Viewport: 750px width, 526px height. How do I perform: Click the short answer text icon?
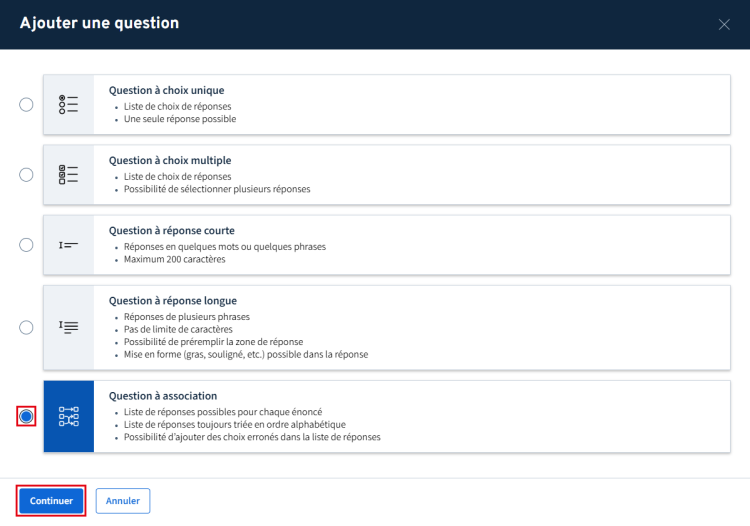click(x=68, y=245)
